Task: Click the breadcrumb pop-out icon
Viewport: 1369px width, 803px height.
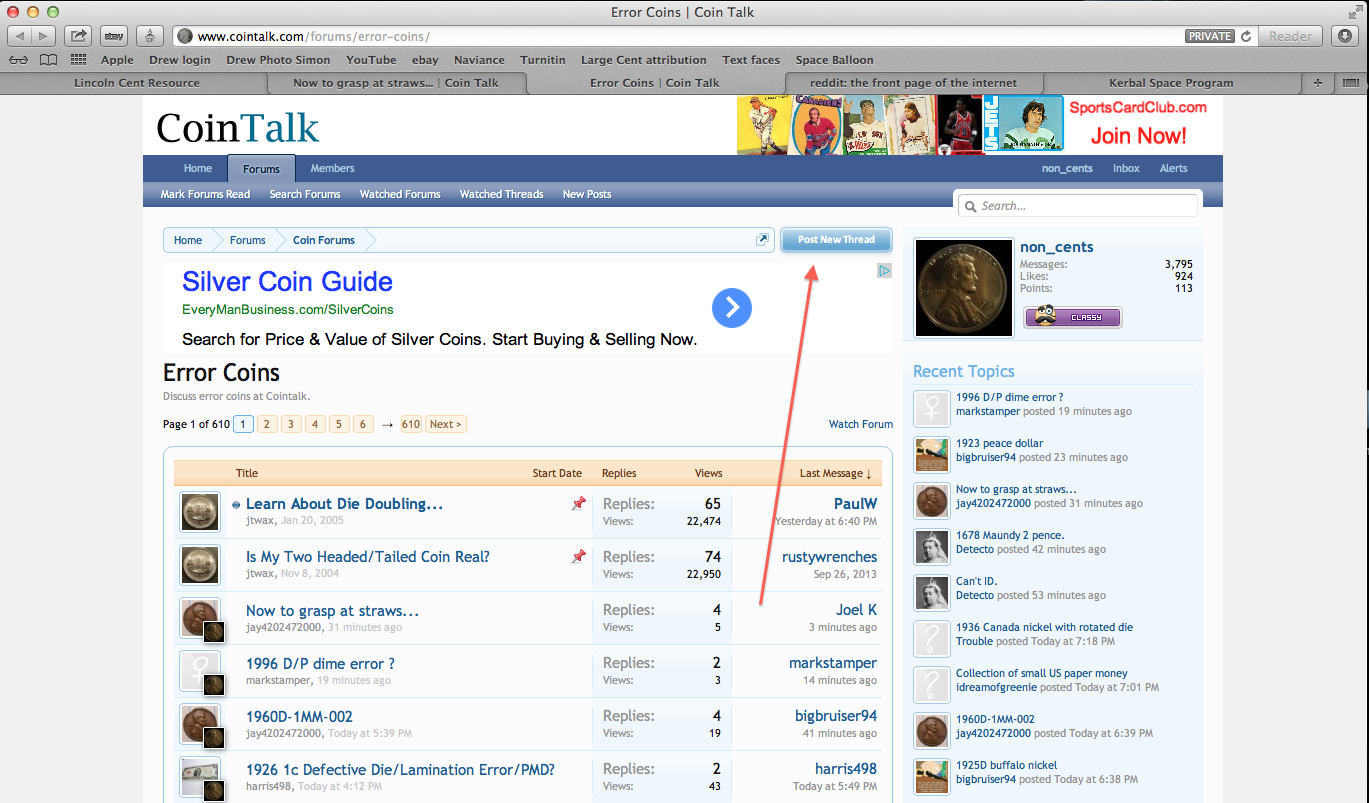Action: tap(762, 240)
